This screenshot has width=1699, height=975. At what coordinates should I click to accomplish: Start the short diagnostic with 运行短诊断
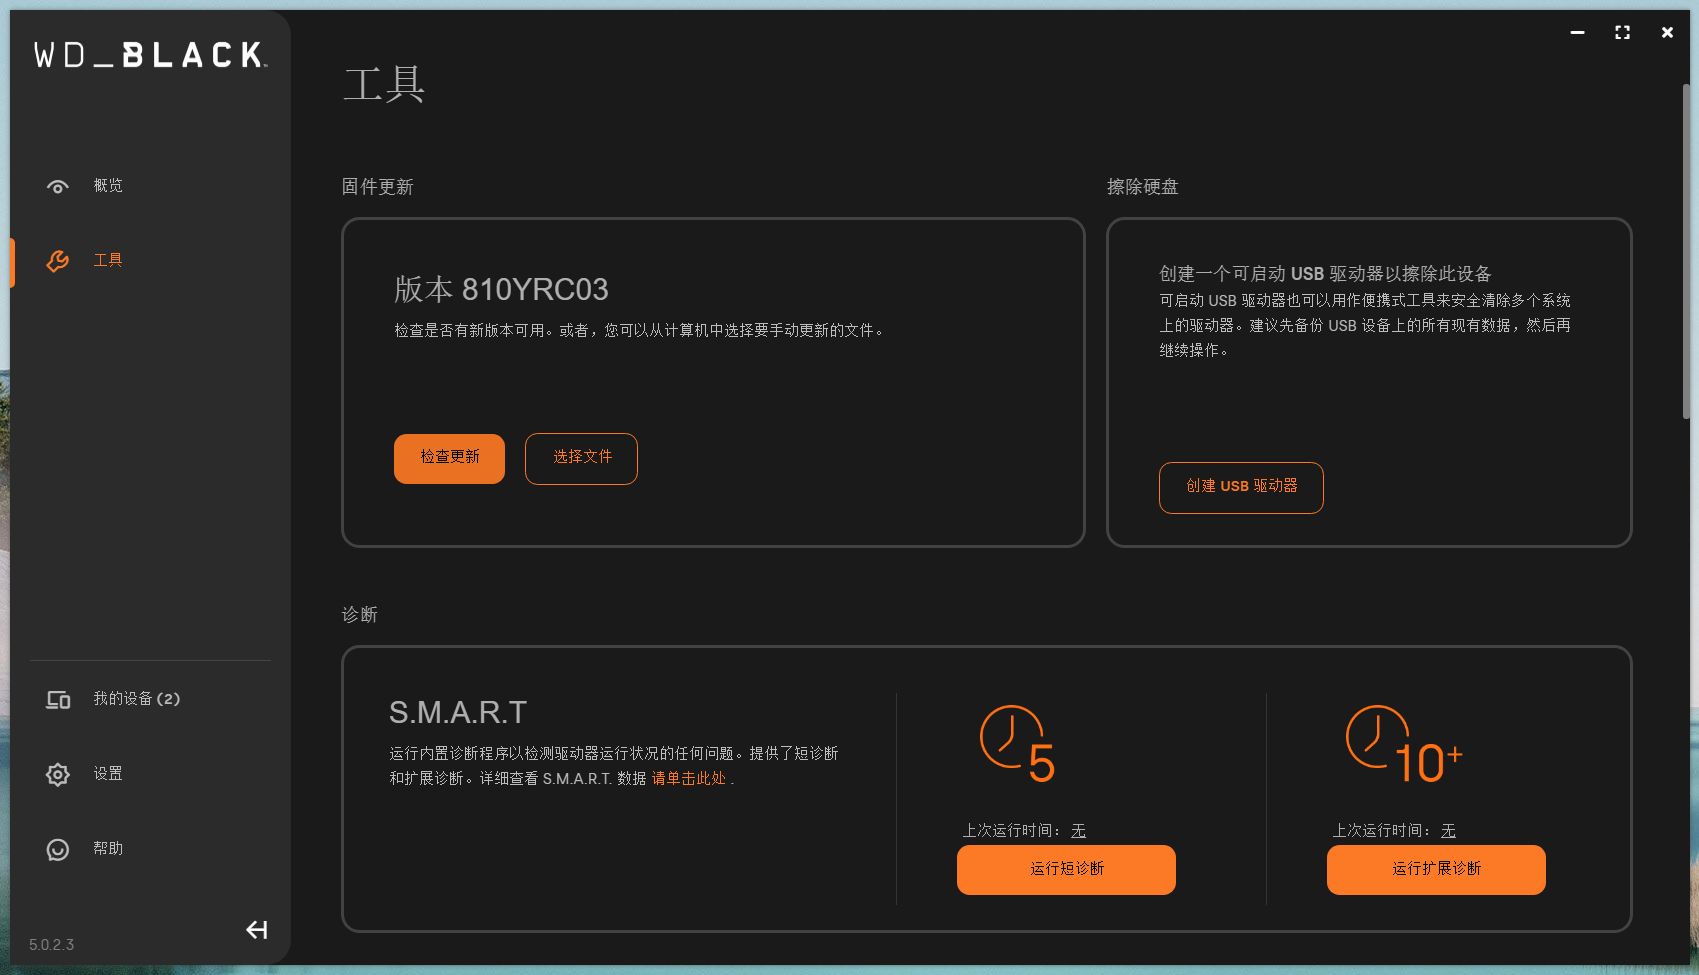(x=1066, y=869)
